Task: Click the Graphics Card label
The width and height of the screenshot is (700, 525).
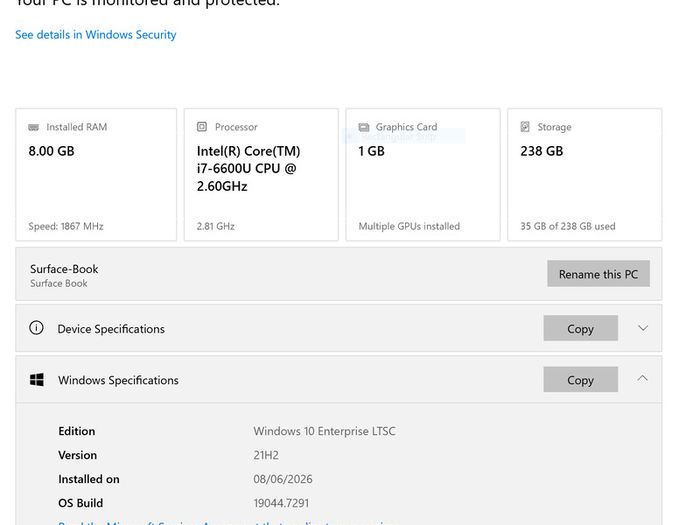Action: pyautogui.click(x=406, y=127)
